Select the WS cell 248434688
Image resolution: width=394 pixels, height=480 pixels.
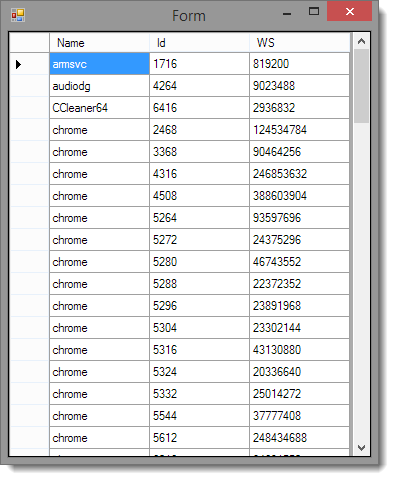[299, 438]
